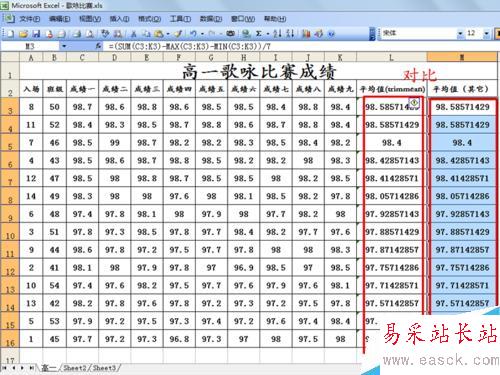The width and height of the screenshot is (500, 375).
Task: Click header cell 成绩五
Action: tap(211, 89)
